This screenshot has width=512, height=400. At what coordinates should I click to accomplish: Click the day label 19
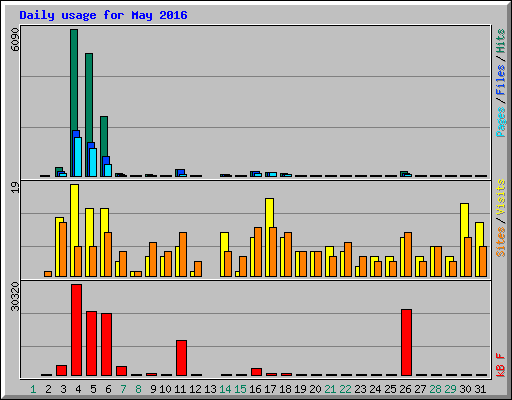(x=300, y=389)
